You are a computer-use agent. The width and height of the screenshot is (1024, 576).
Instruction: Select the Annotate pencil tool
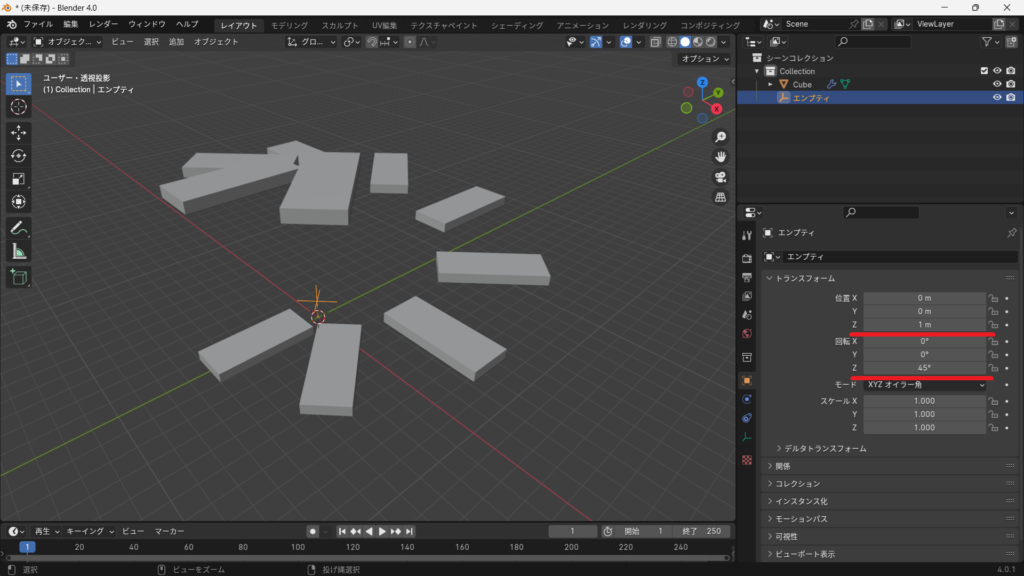point(18,228)
